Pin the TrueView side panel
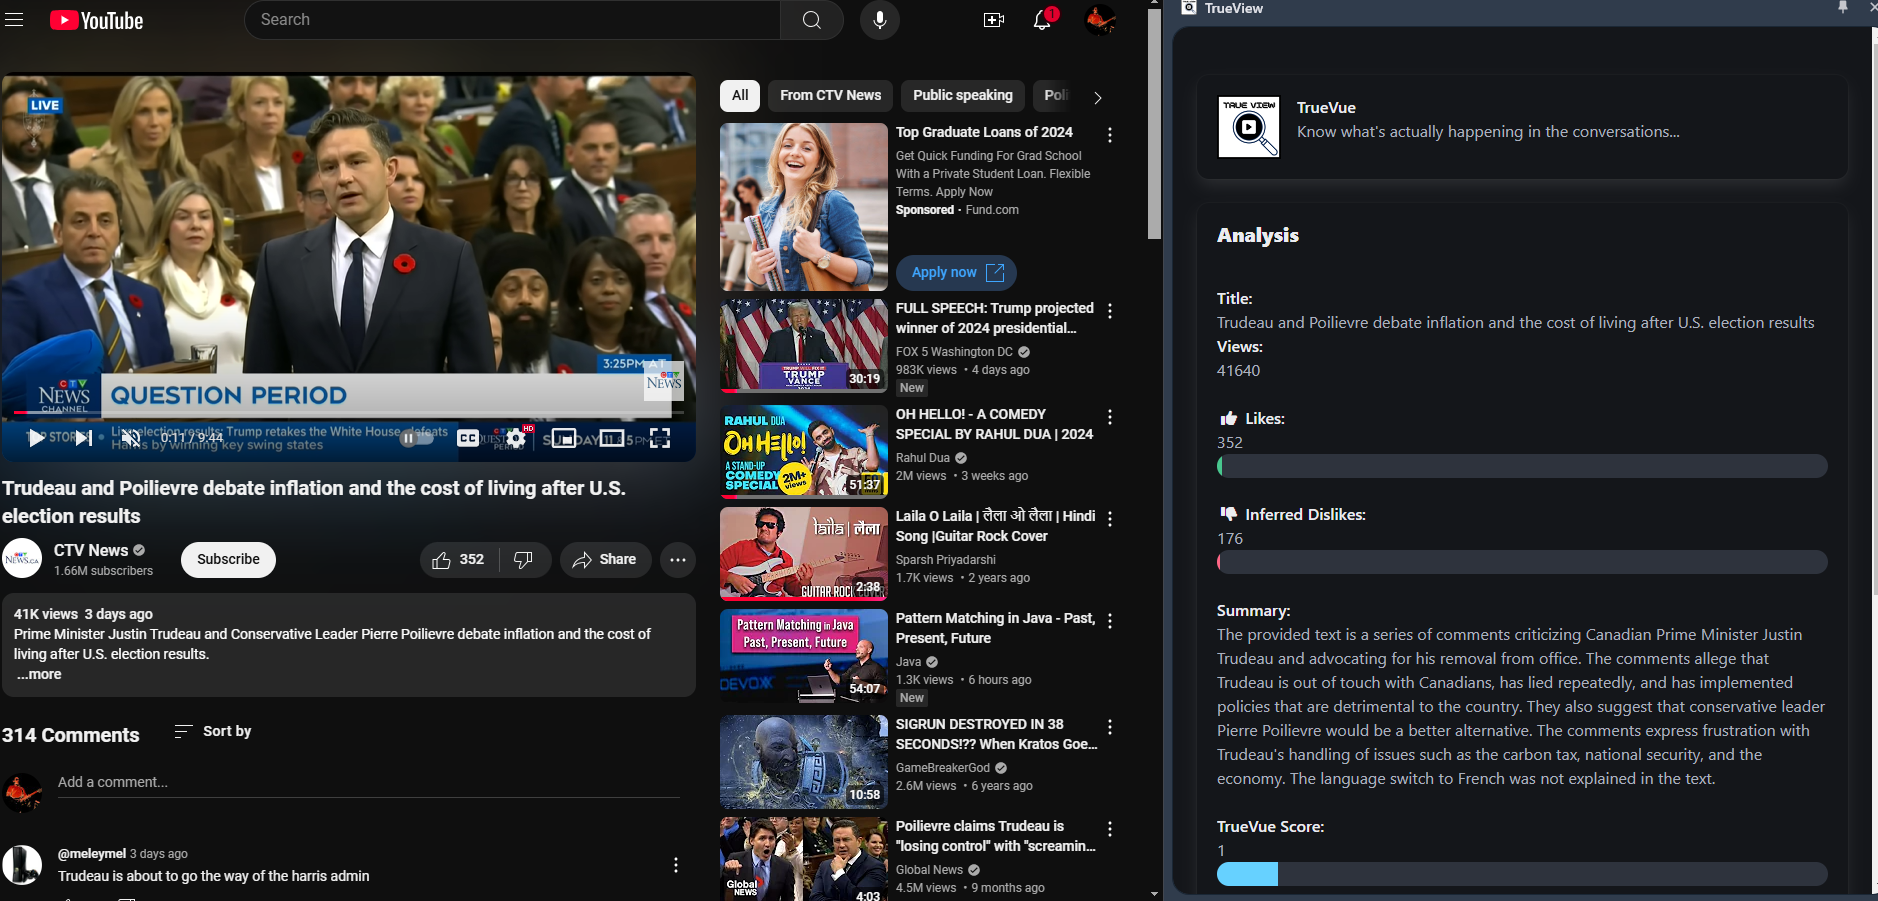The width and height of the screenshot is (1878, 901). (x=1843, y=7)
